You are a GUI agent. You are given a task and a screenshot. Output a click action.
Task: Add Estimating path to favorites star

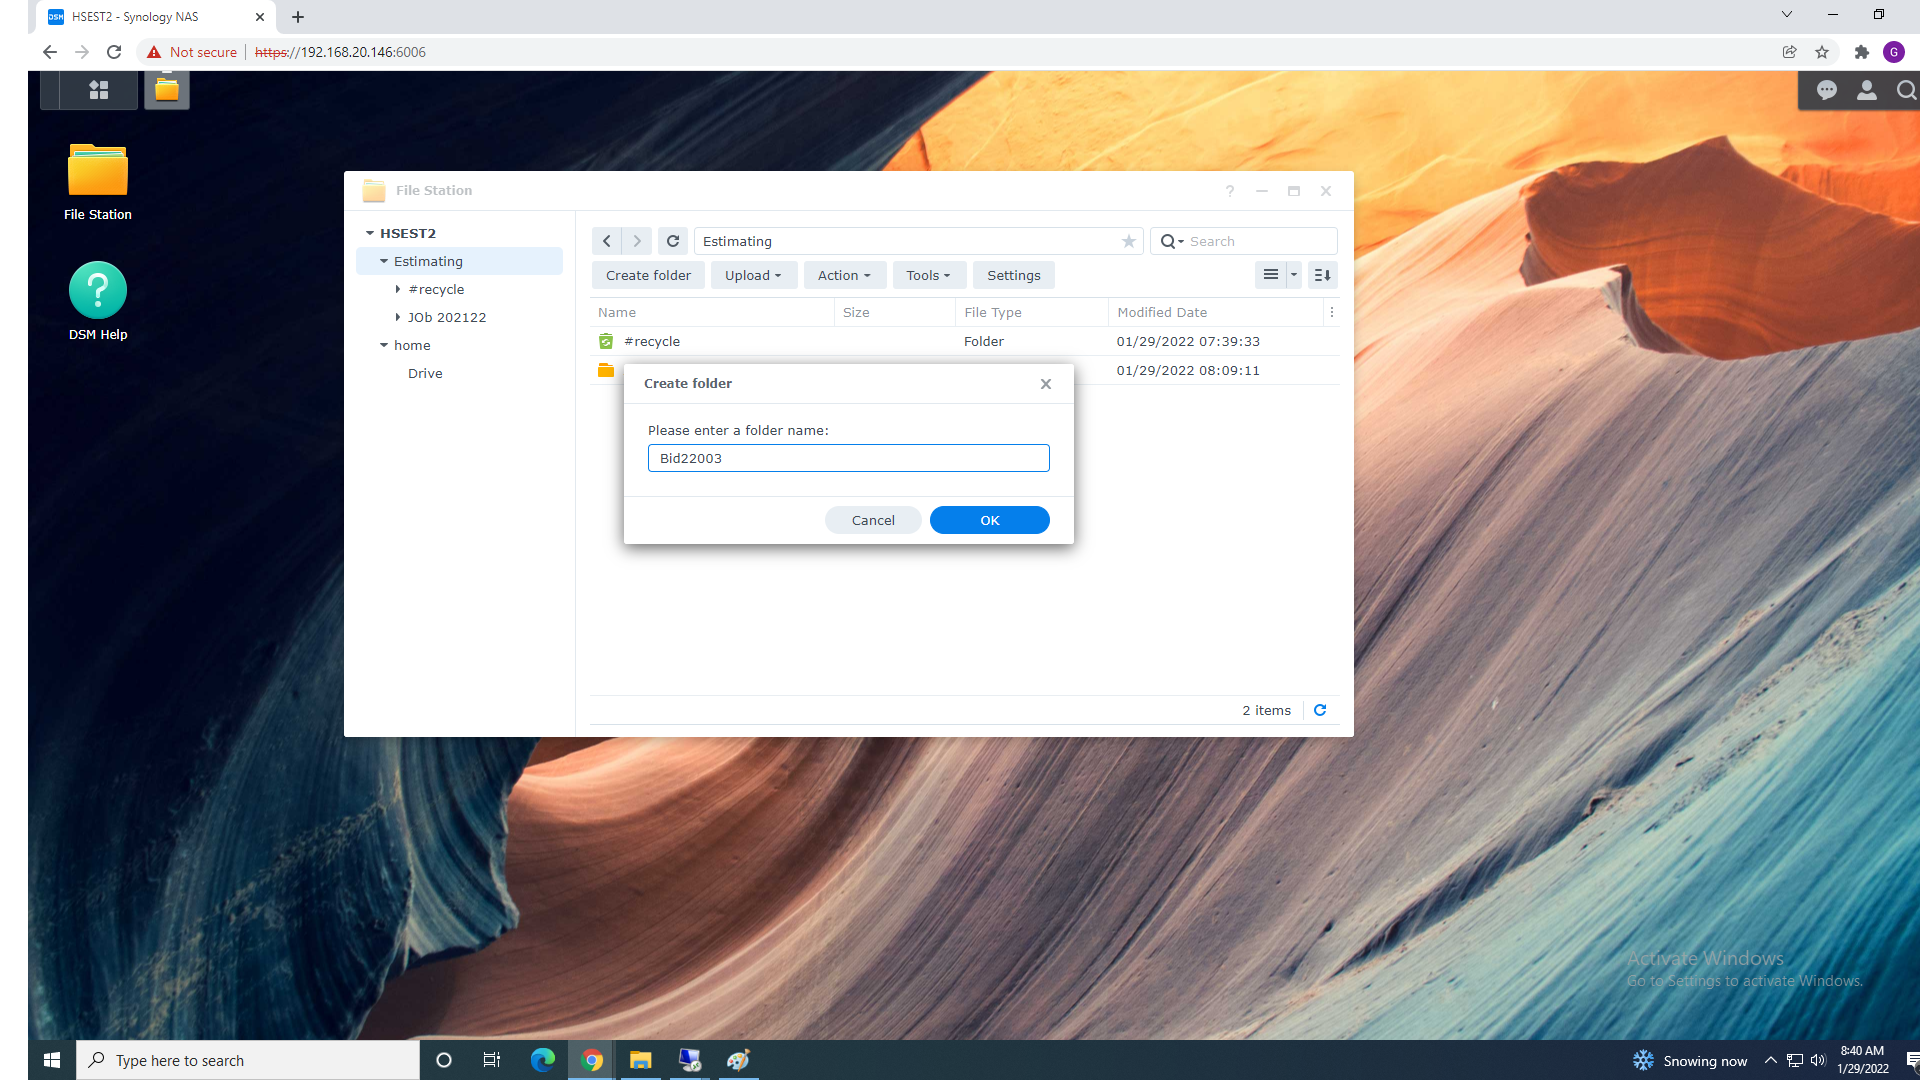1128,241
